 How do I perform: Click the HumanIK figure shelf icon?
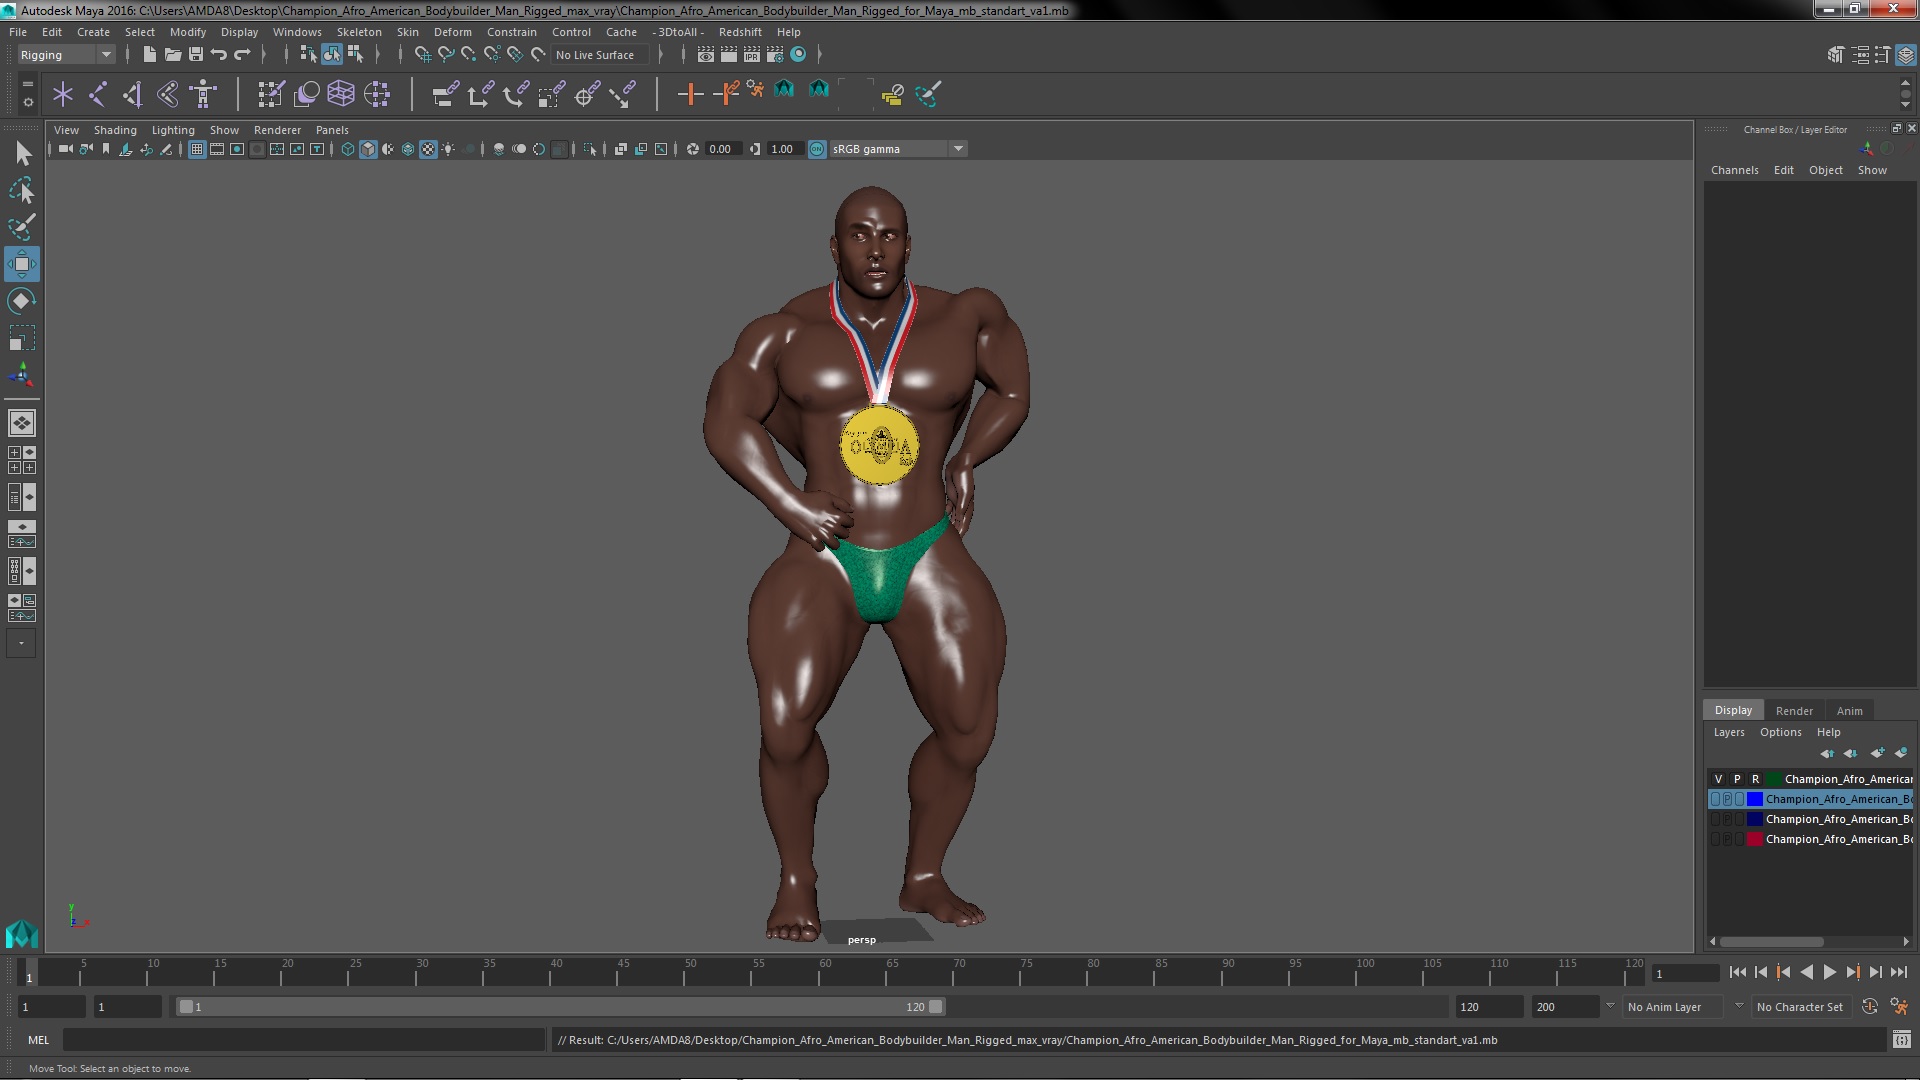coord(203,94)
